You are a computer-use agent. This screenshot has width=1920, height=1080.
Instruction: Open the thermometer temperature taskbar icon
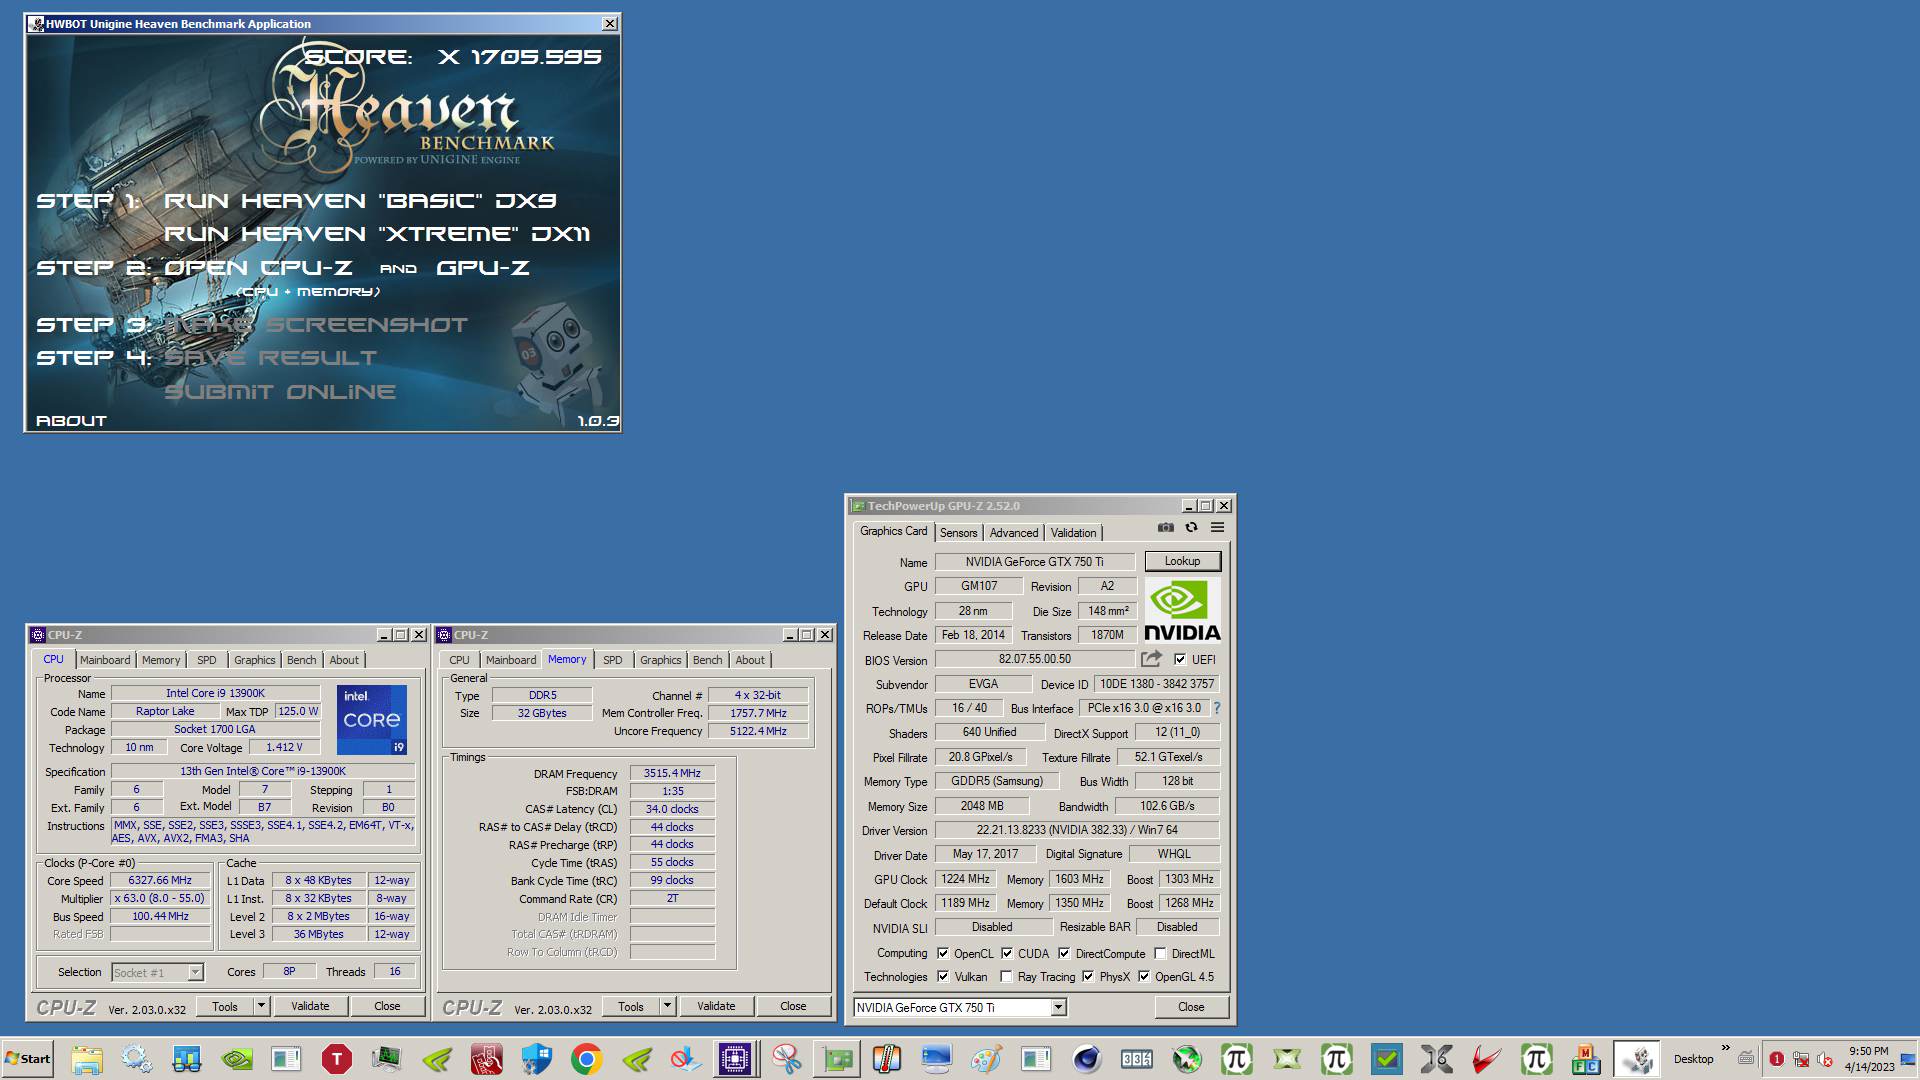[887, 1059]
